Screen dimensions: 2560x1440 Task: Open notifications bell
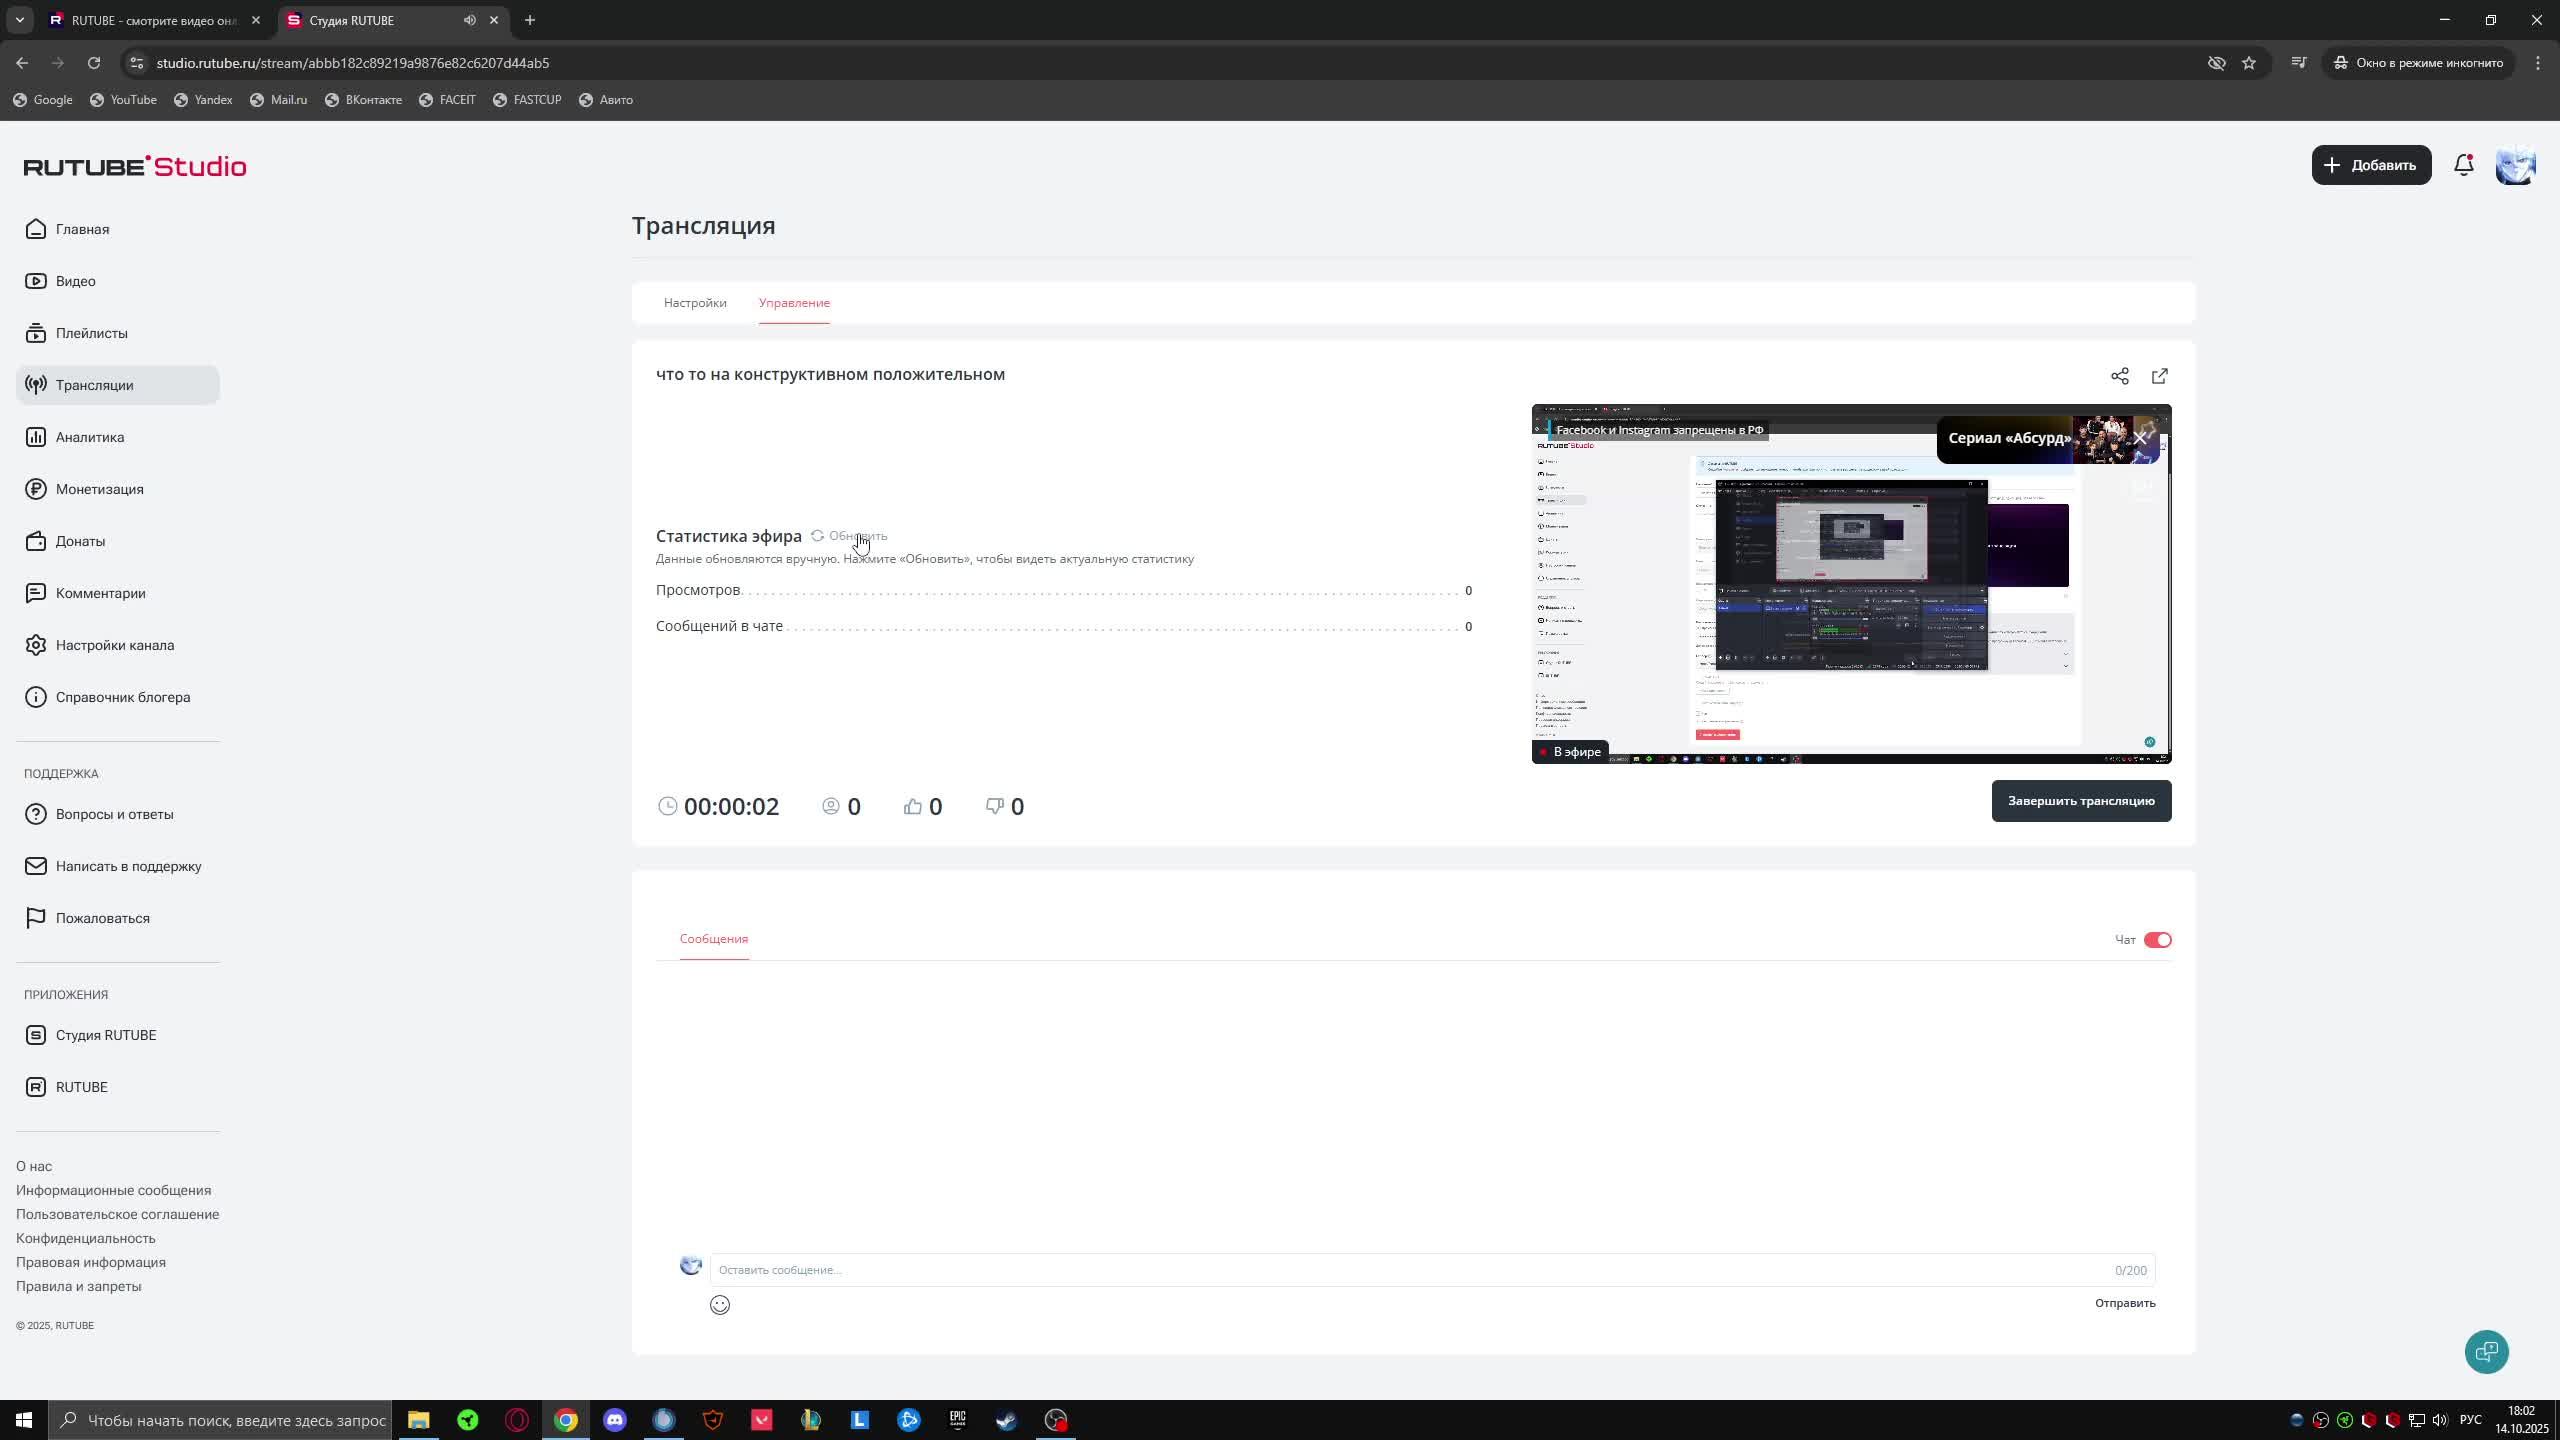(2464, 166)
